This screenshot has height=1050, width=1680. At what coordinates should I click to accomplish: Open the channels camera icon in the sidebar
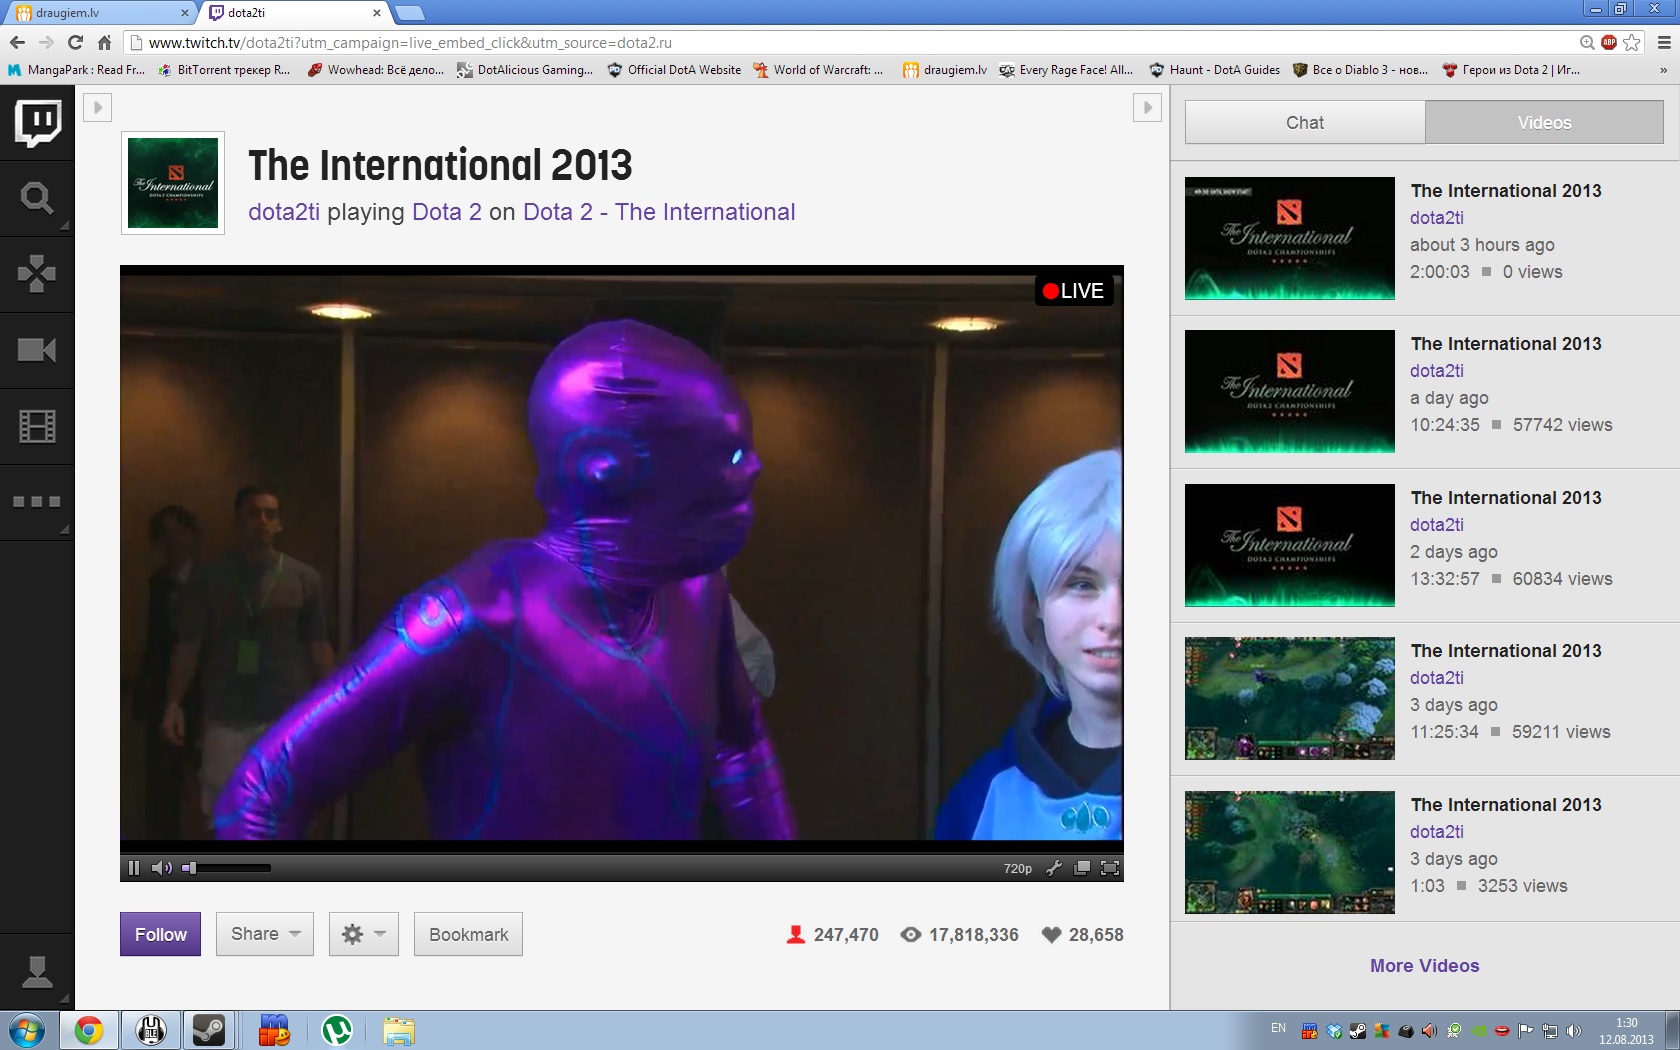37,350
